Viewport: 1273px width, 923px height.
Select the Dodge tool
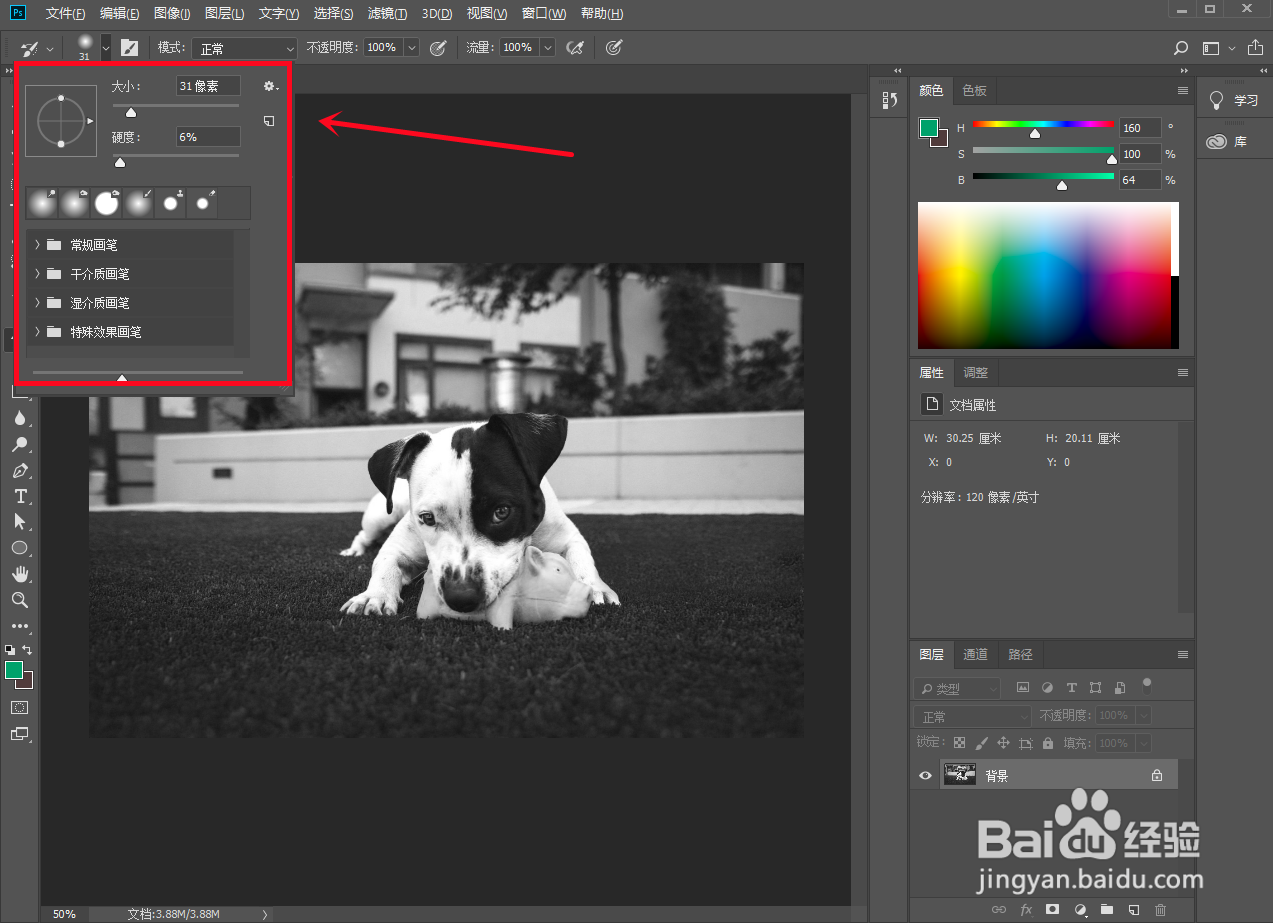(x=20, y=444)
